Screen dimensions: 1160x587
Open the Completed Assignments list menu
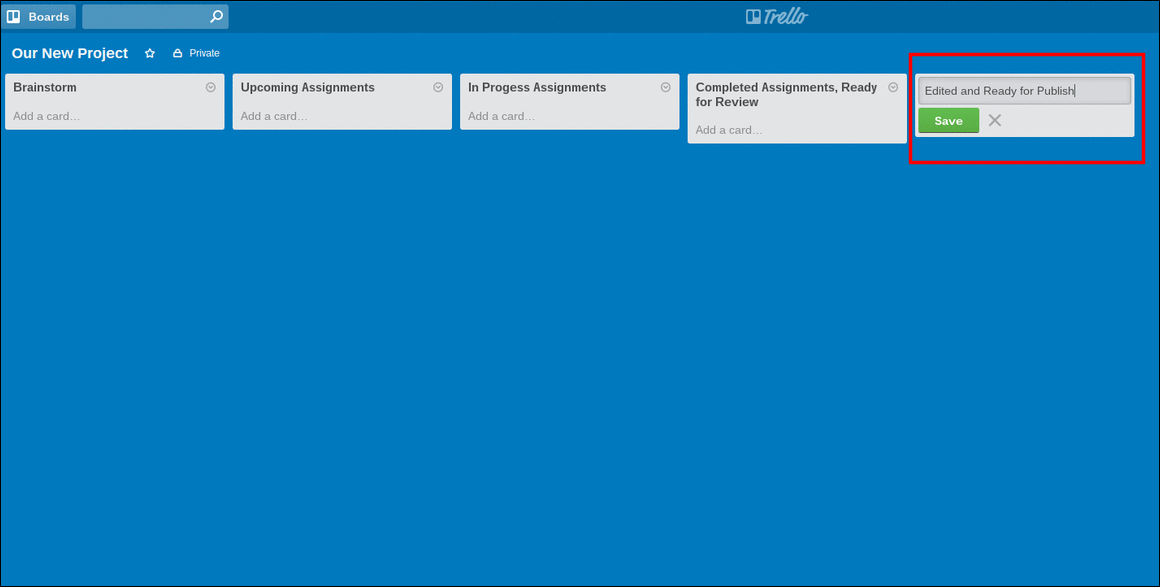click(x=893, y=87)
